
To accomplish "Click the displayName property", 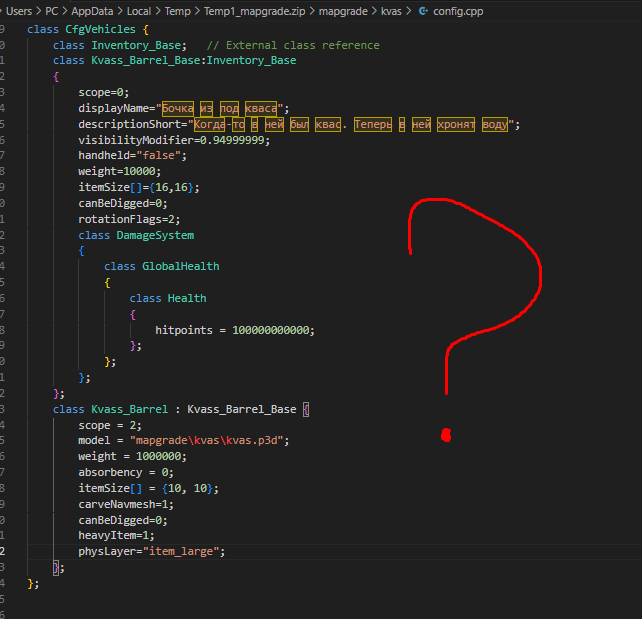I will [x=113, y=108].
